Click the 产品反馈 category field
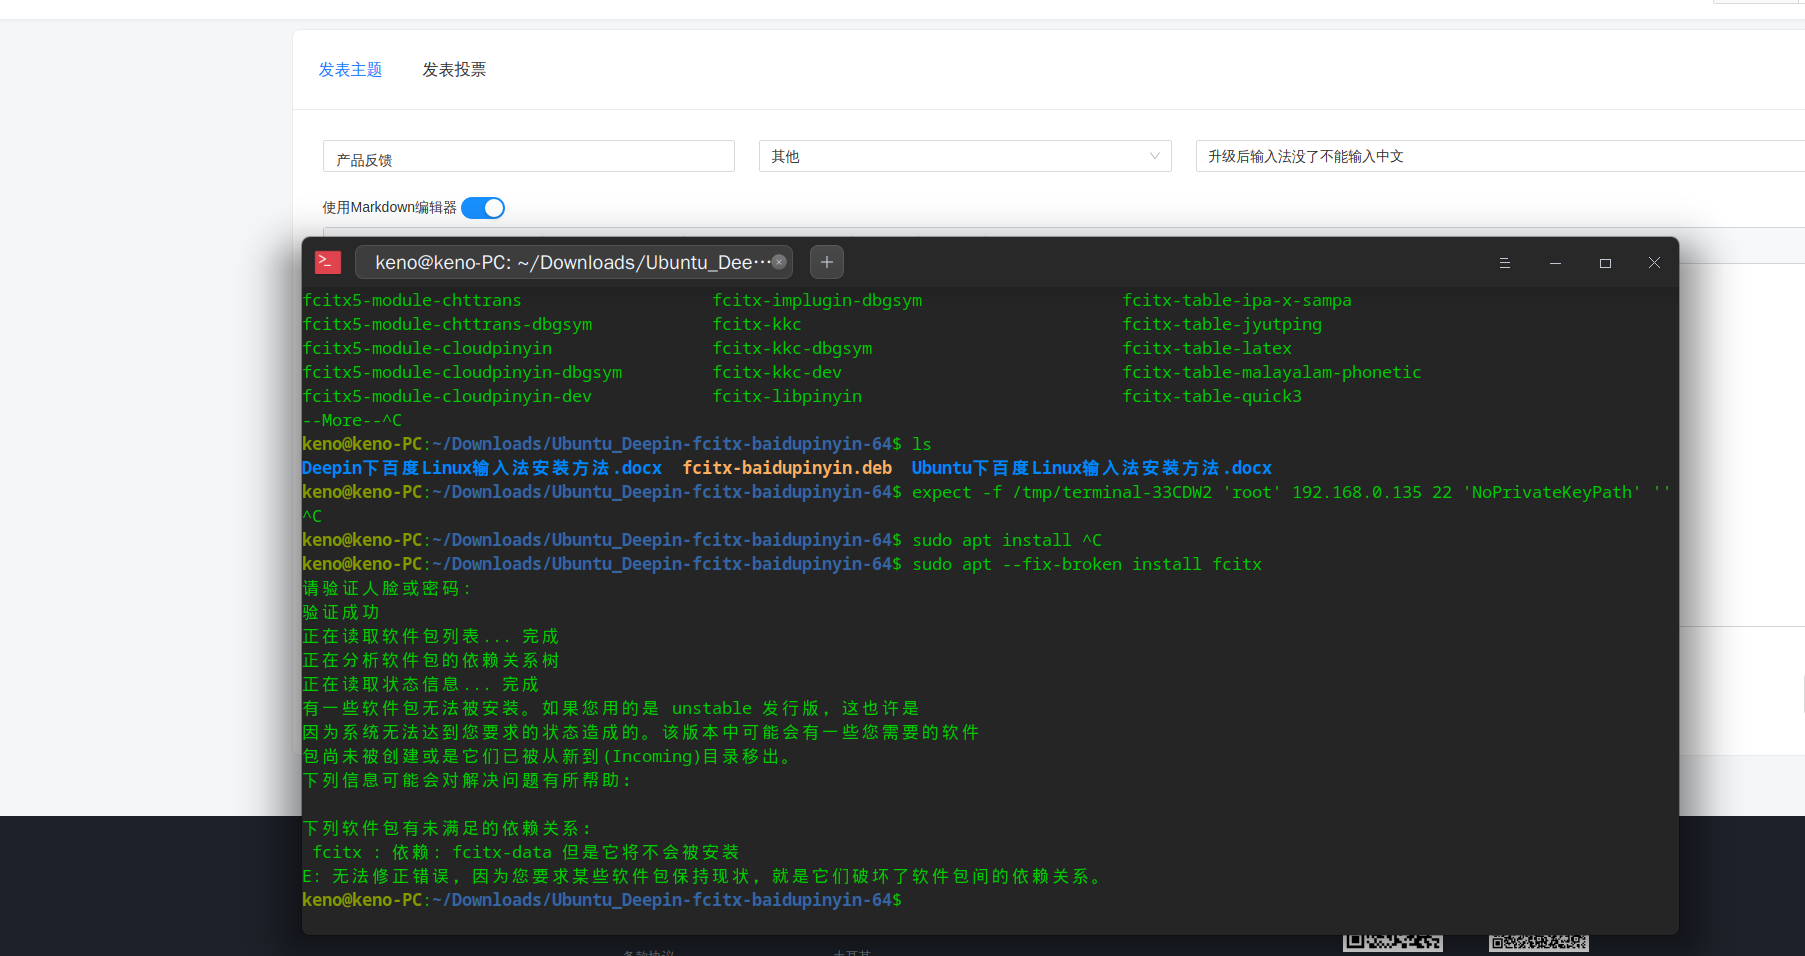The image size is (1805, 956). click(529, 156)
